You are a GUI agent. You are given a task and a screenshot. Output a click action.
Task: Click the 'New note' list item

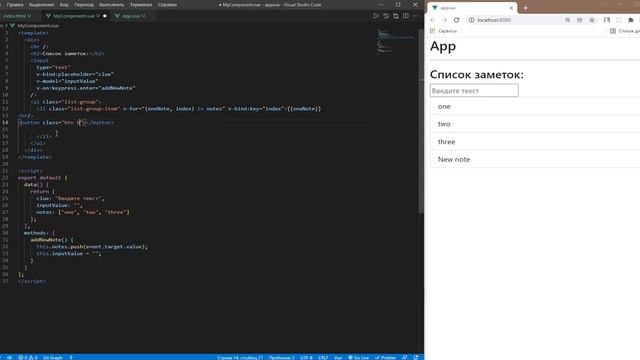[x=535, y=160]
